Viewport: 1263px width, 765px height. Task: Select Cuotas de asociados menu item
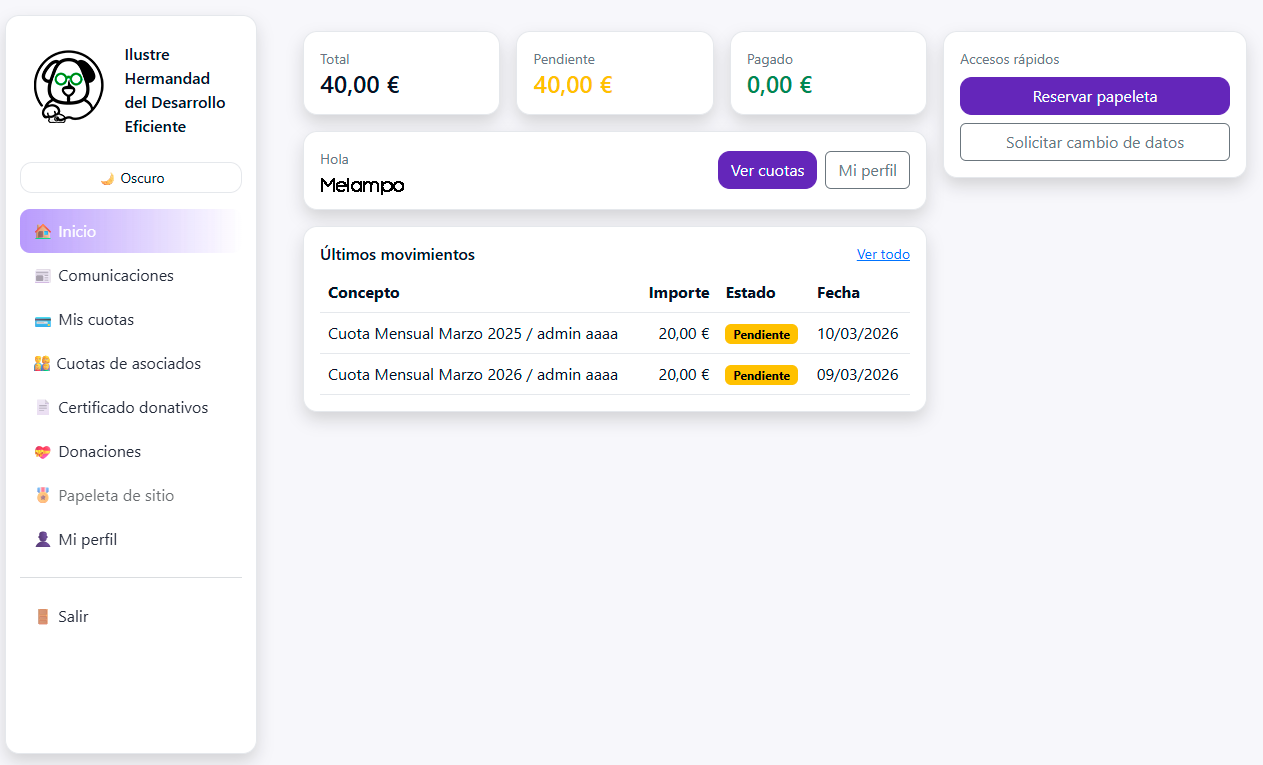tap(131, 363)
